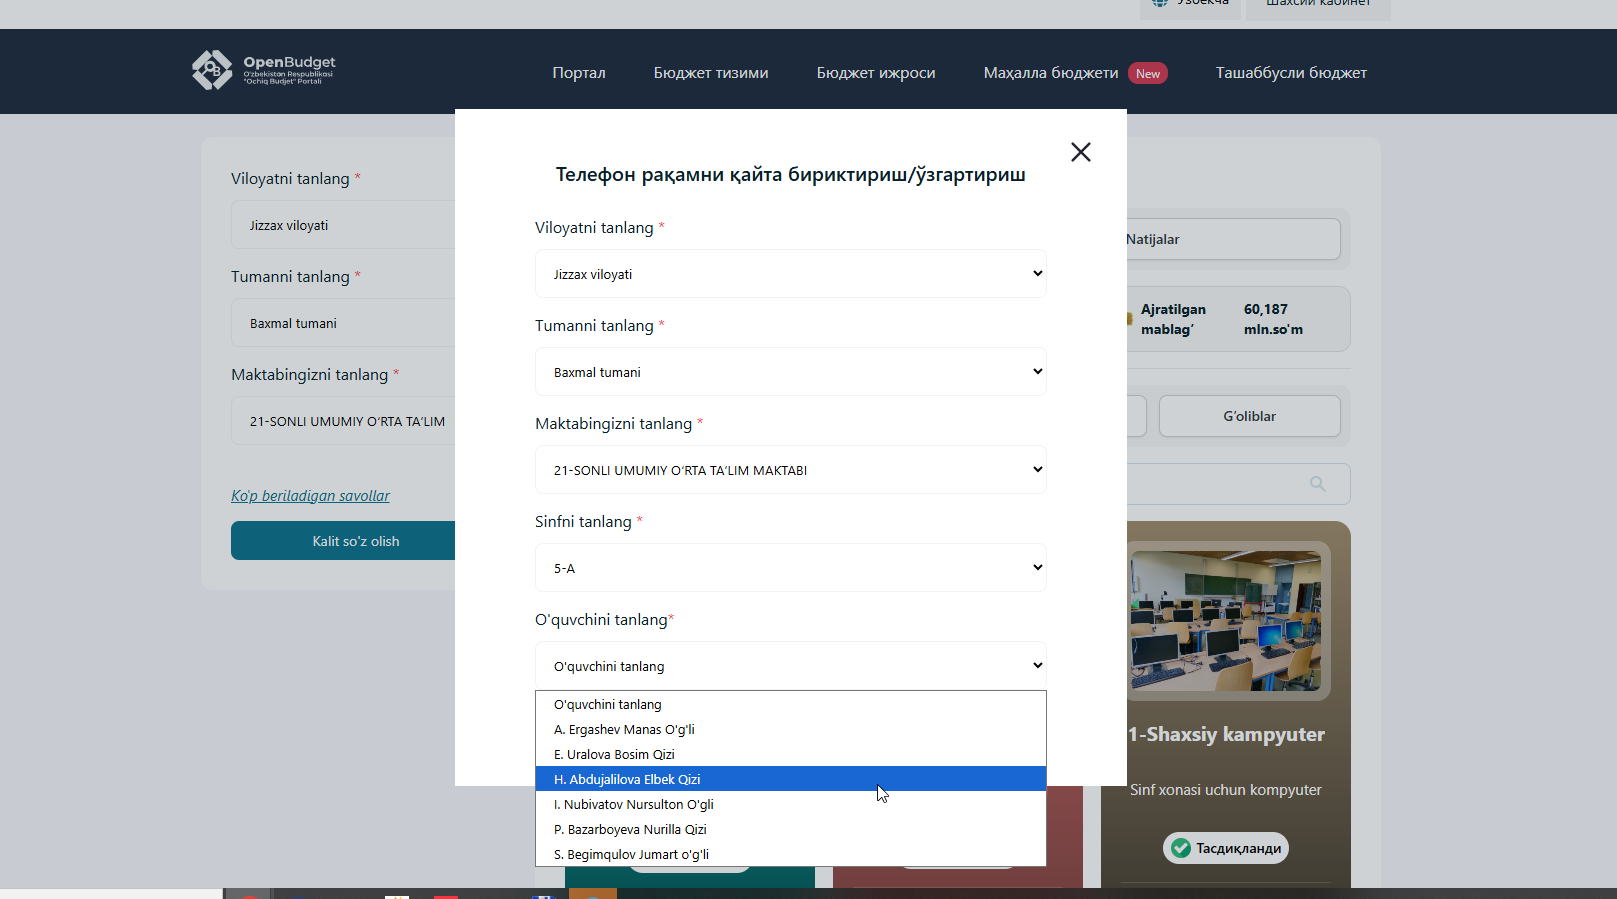Open the Бюджет тизими menu

click(x=711, y=73)
